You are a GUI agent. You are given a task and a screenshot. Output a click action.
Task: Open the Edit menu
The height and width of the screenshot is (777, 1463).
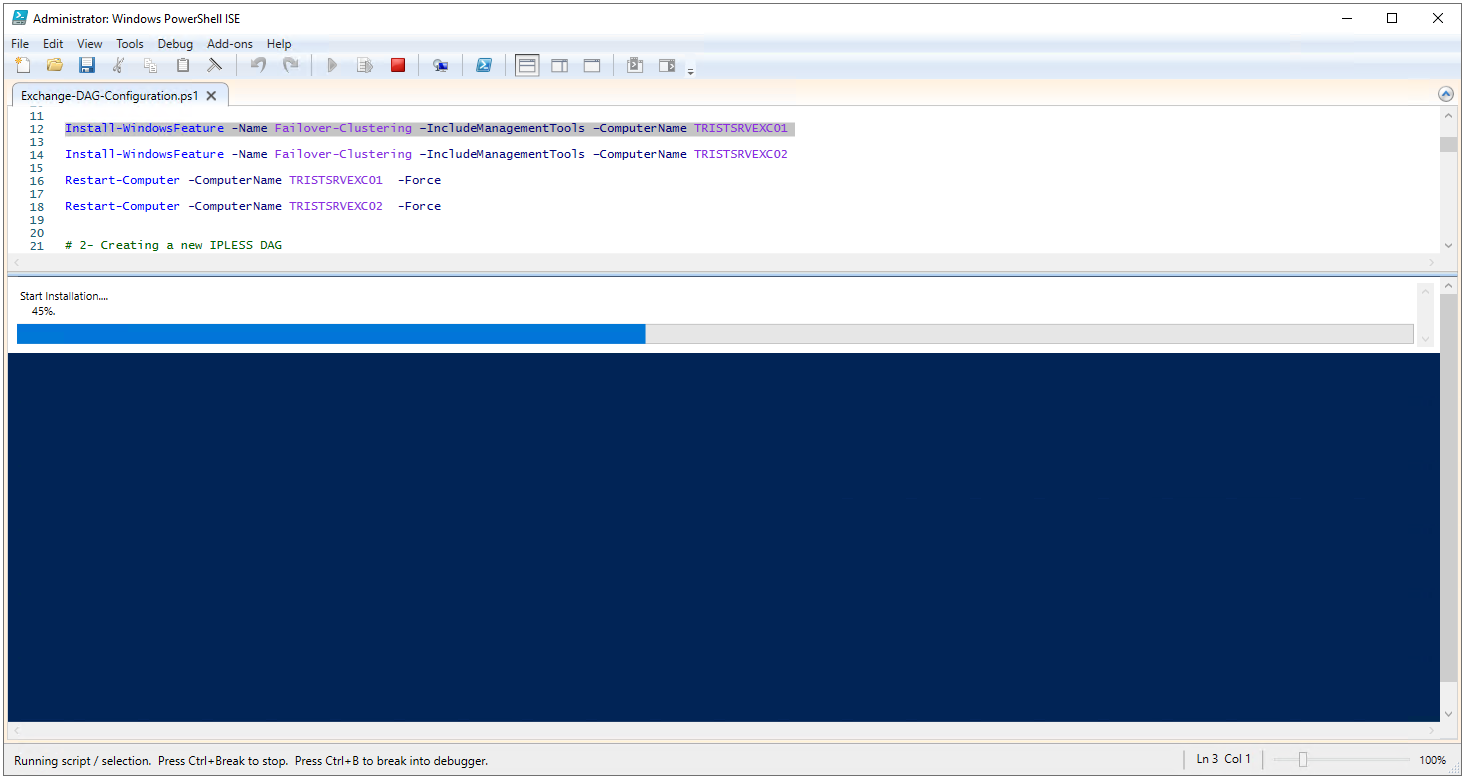(53, 44)
